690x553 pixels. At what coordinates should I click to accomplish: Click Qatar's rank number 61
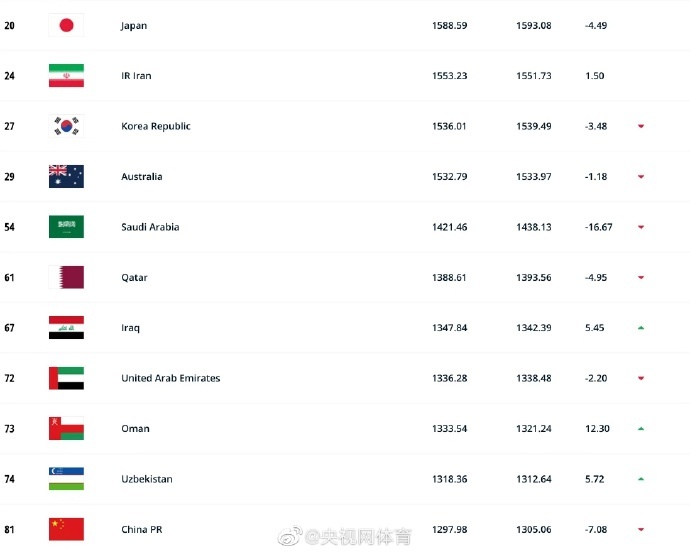tap(9, 277)
